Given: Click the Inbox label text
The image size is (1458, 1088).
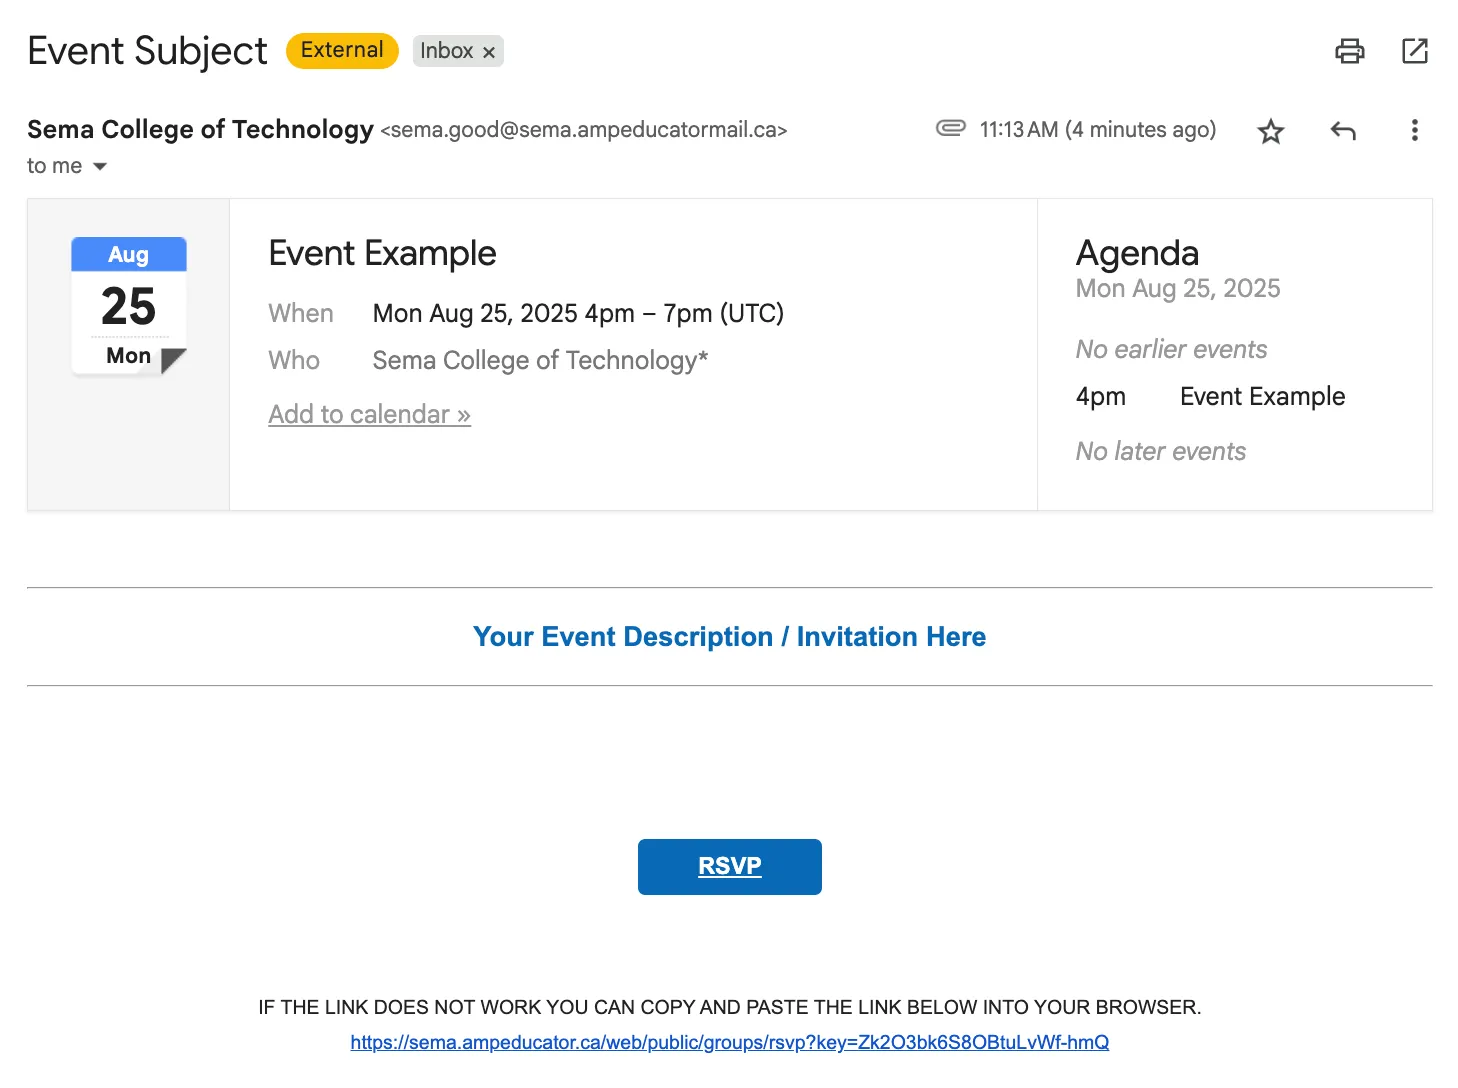Looking at the screenshot, I should click(x=446, y=51).
